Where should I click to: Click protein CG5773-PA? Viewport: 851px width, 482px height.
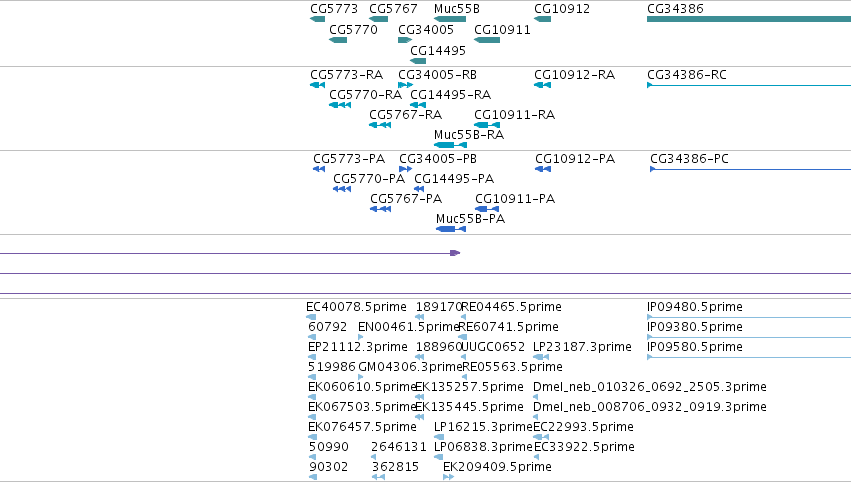(349, 159)
